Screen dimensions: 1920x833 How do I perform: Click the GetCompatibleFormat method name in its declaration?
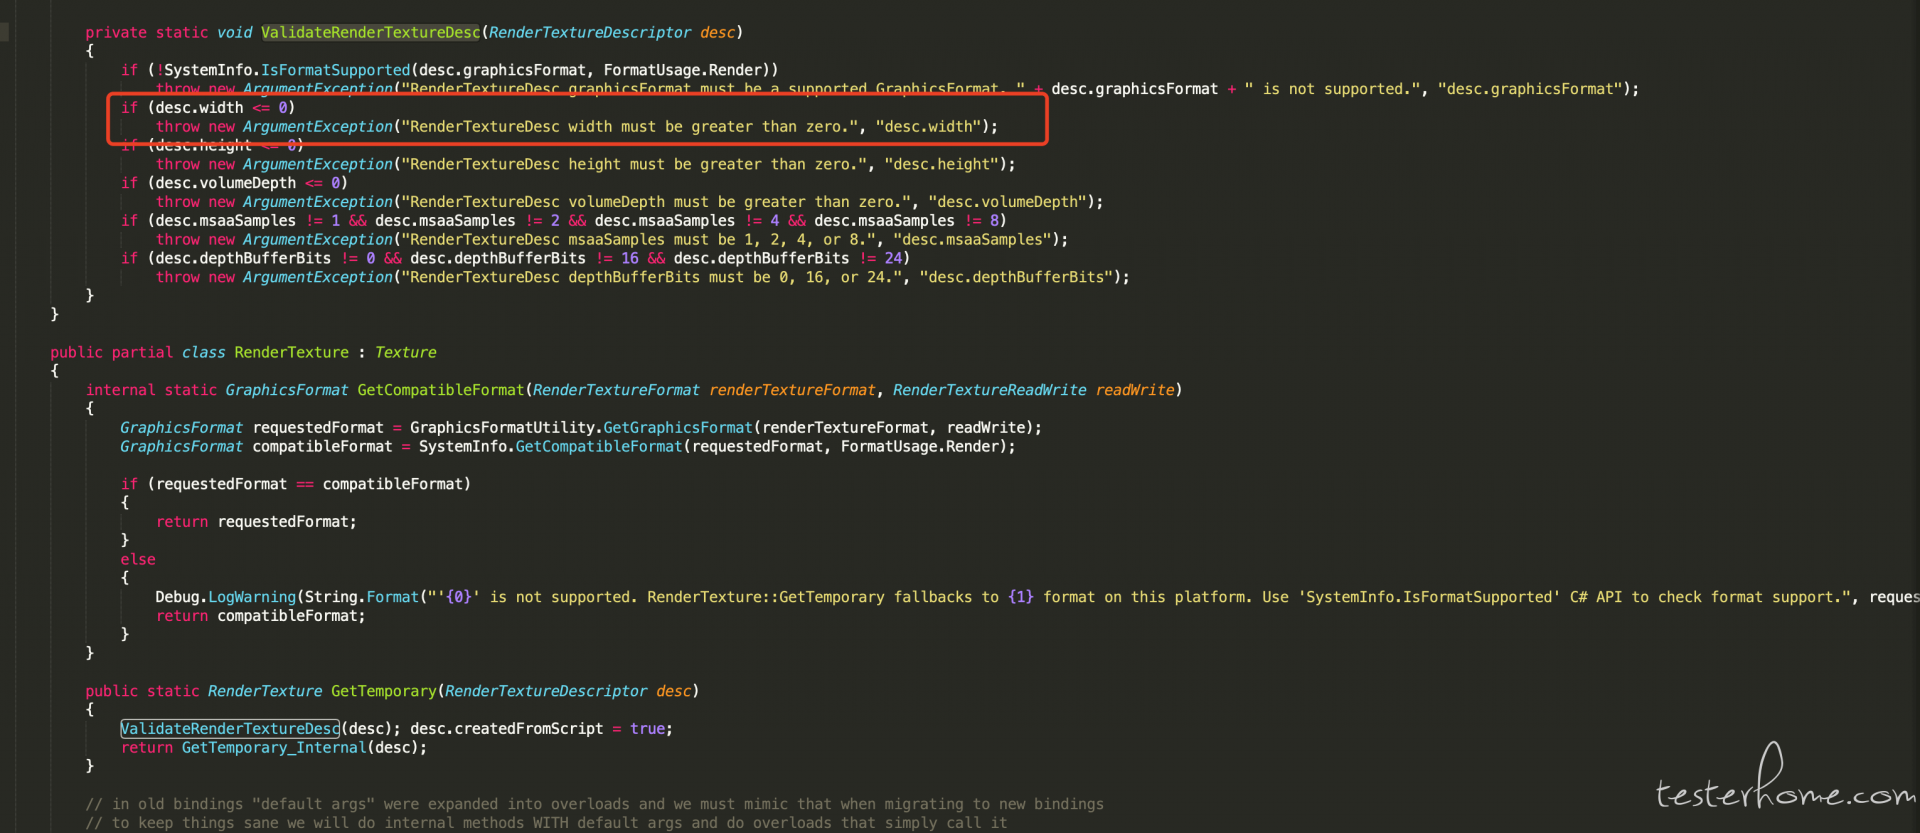tap(441, 390)
